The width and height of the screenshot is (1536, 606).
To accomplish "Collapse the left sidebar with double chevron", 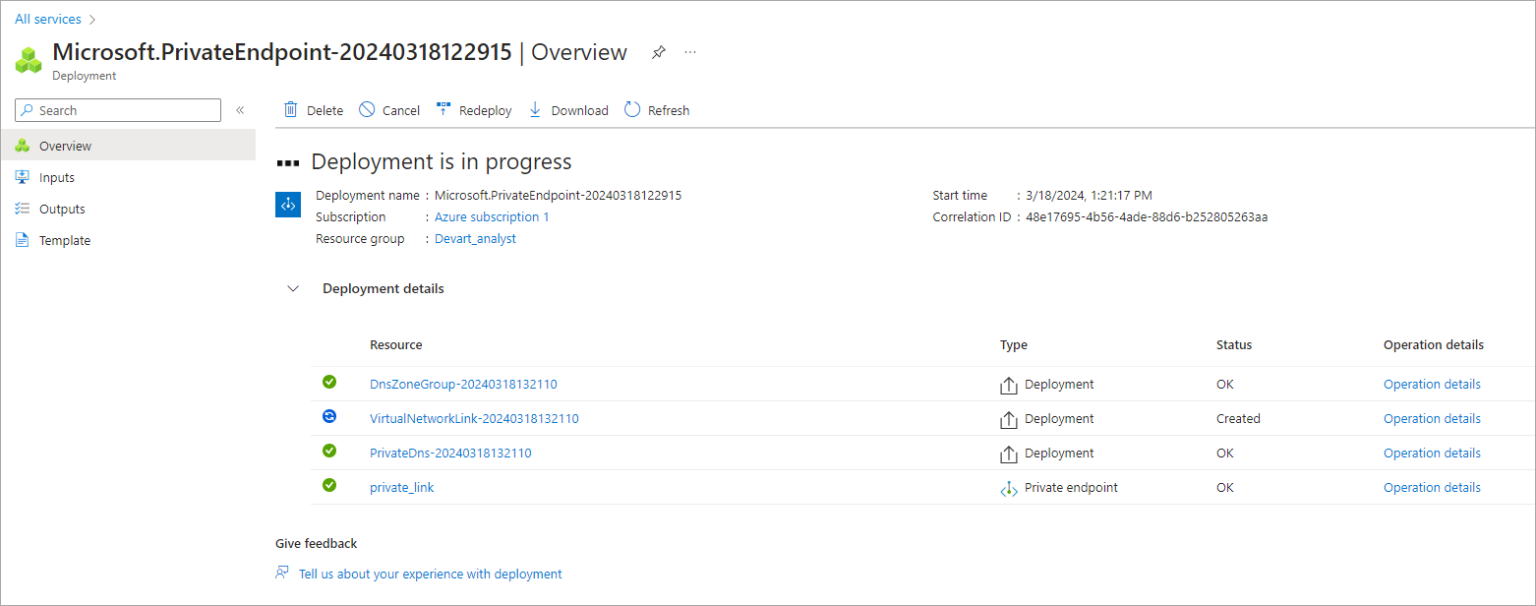I will (240, 110).
